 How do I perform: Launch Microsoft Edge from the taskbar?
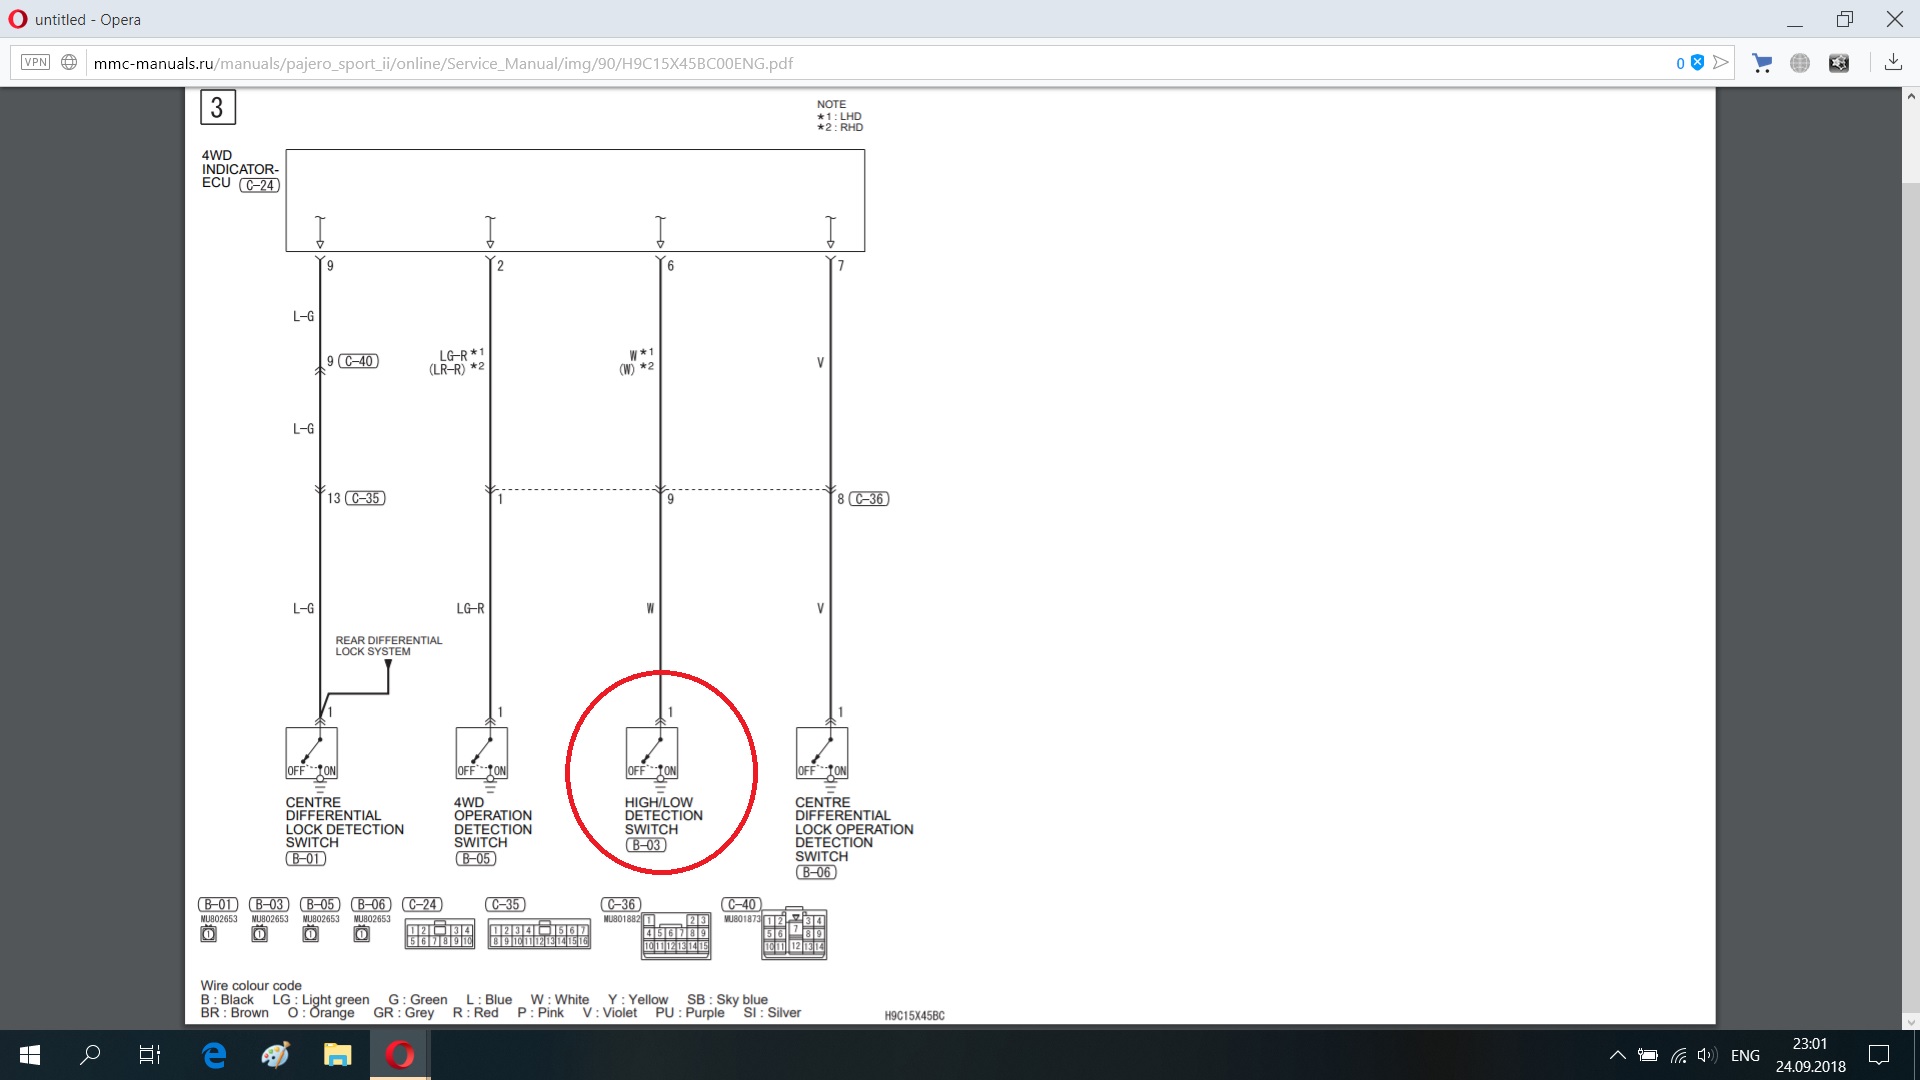coord(214,1055)
